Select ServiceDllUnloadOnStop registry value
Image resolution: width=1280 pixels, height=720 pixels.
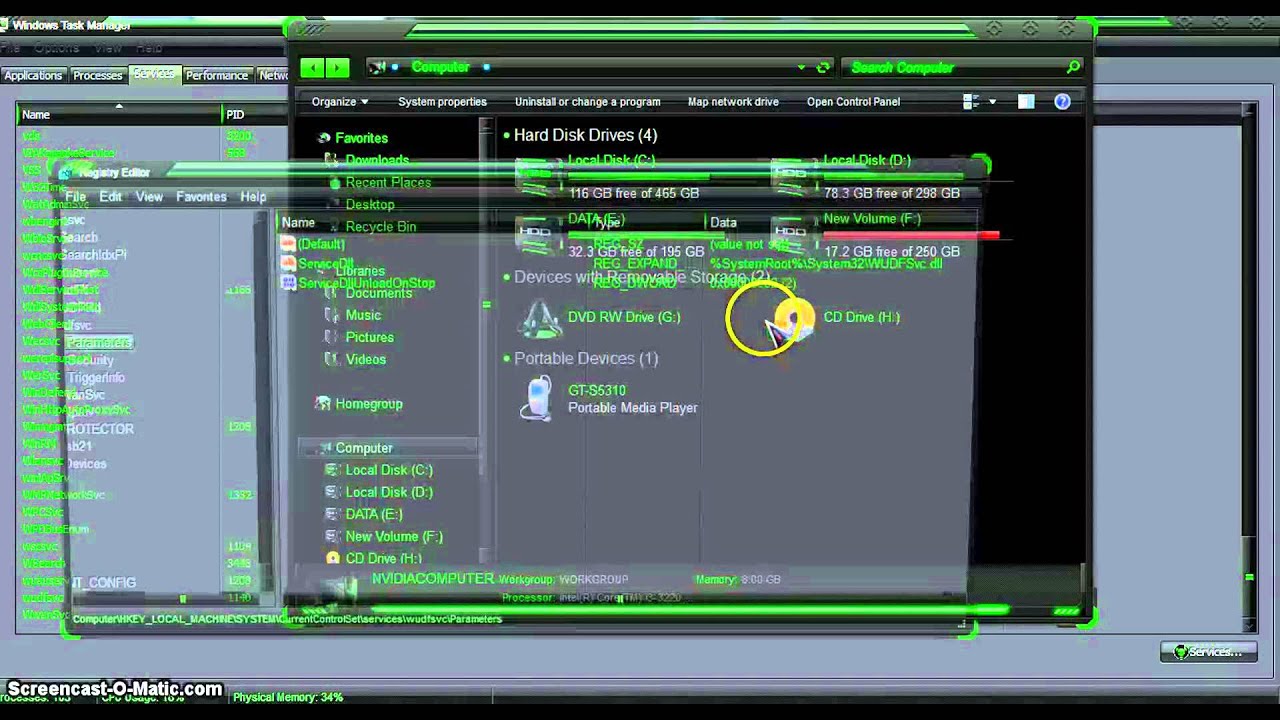367,283
